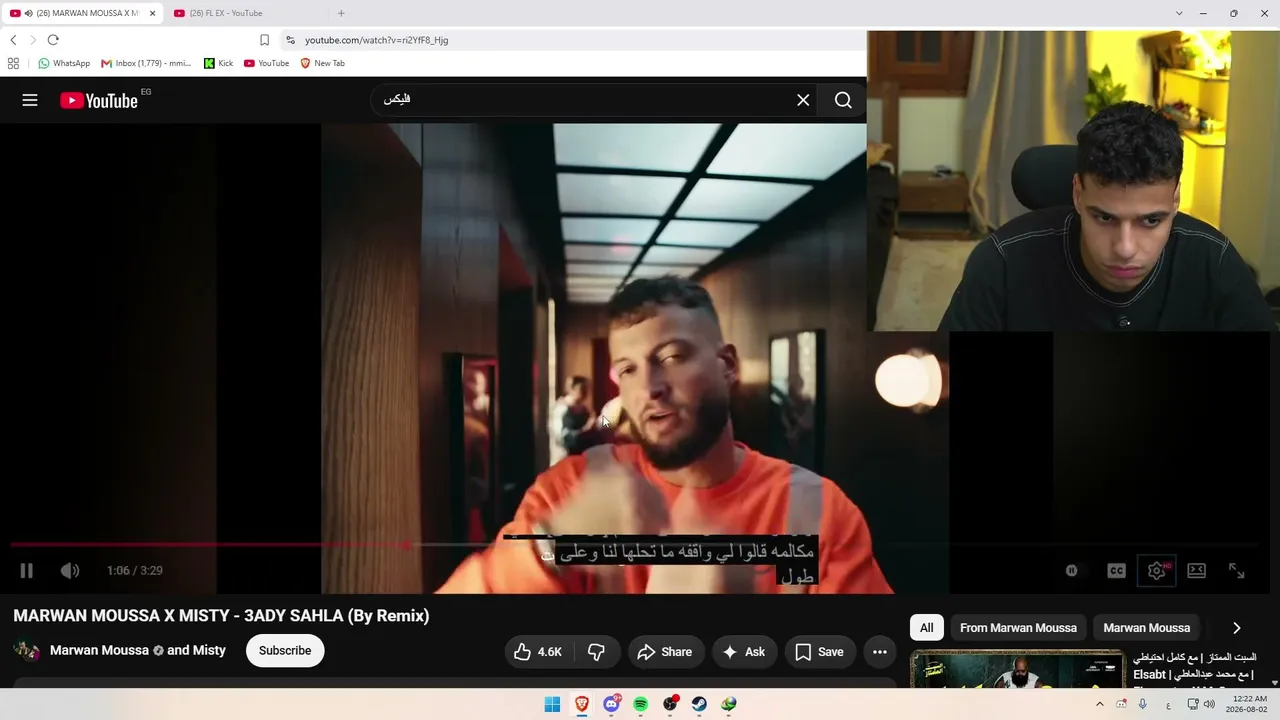Open Steam from the taskbar
The image size is (1280, 720).
pos(700,704)
